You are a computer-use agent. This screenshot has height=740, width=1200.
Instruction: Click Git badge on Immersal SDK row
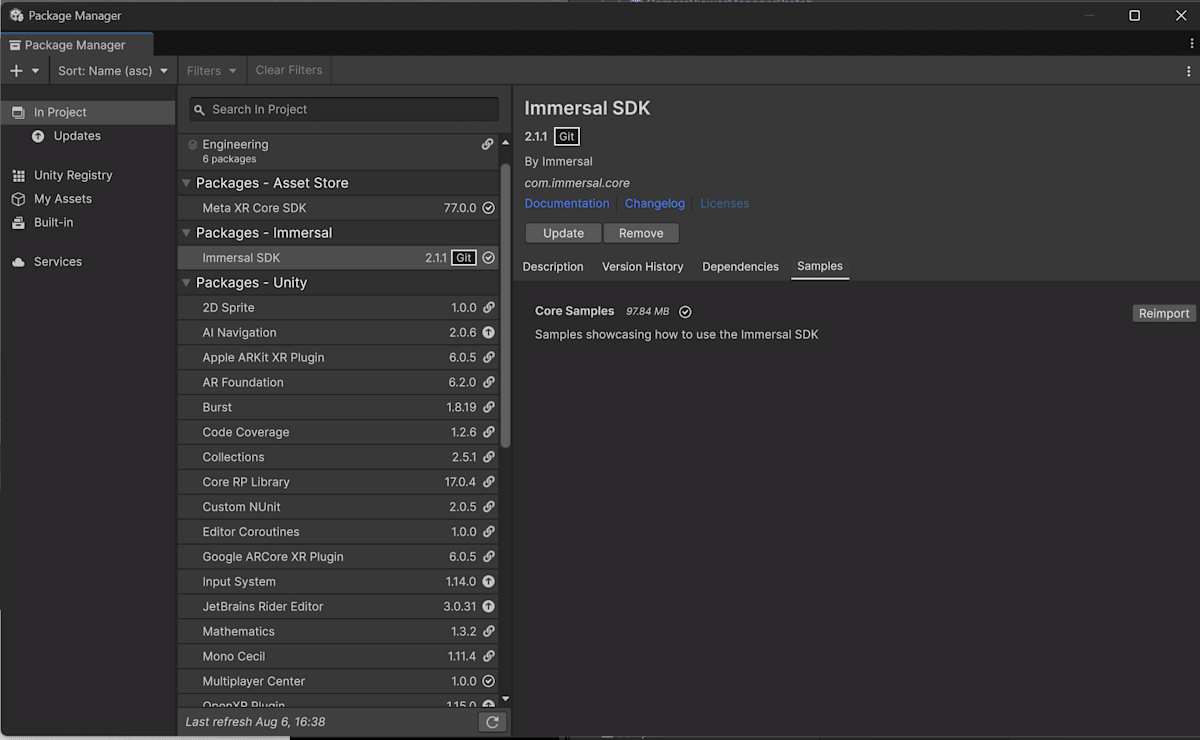pyautogui.click(x=463, y=258)
